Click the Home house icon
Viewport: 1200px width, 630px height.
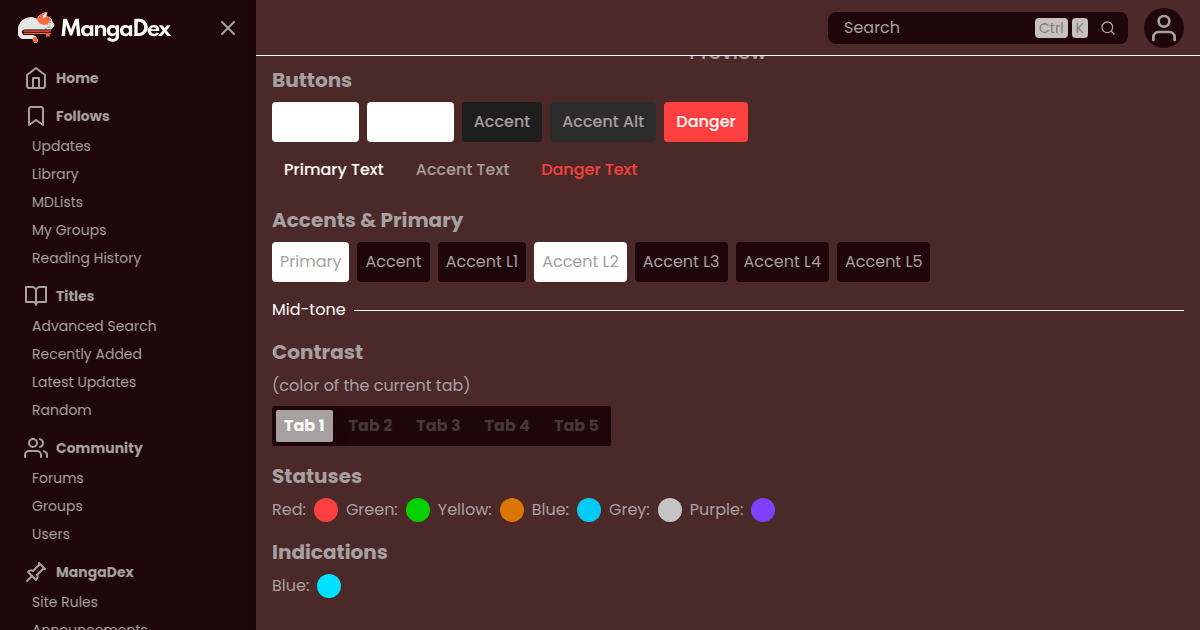pyautogui.click(x=36, y=78)
